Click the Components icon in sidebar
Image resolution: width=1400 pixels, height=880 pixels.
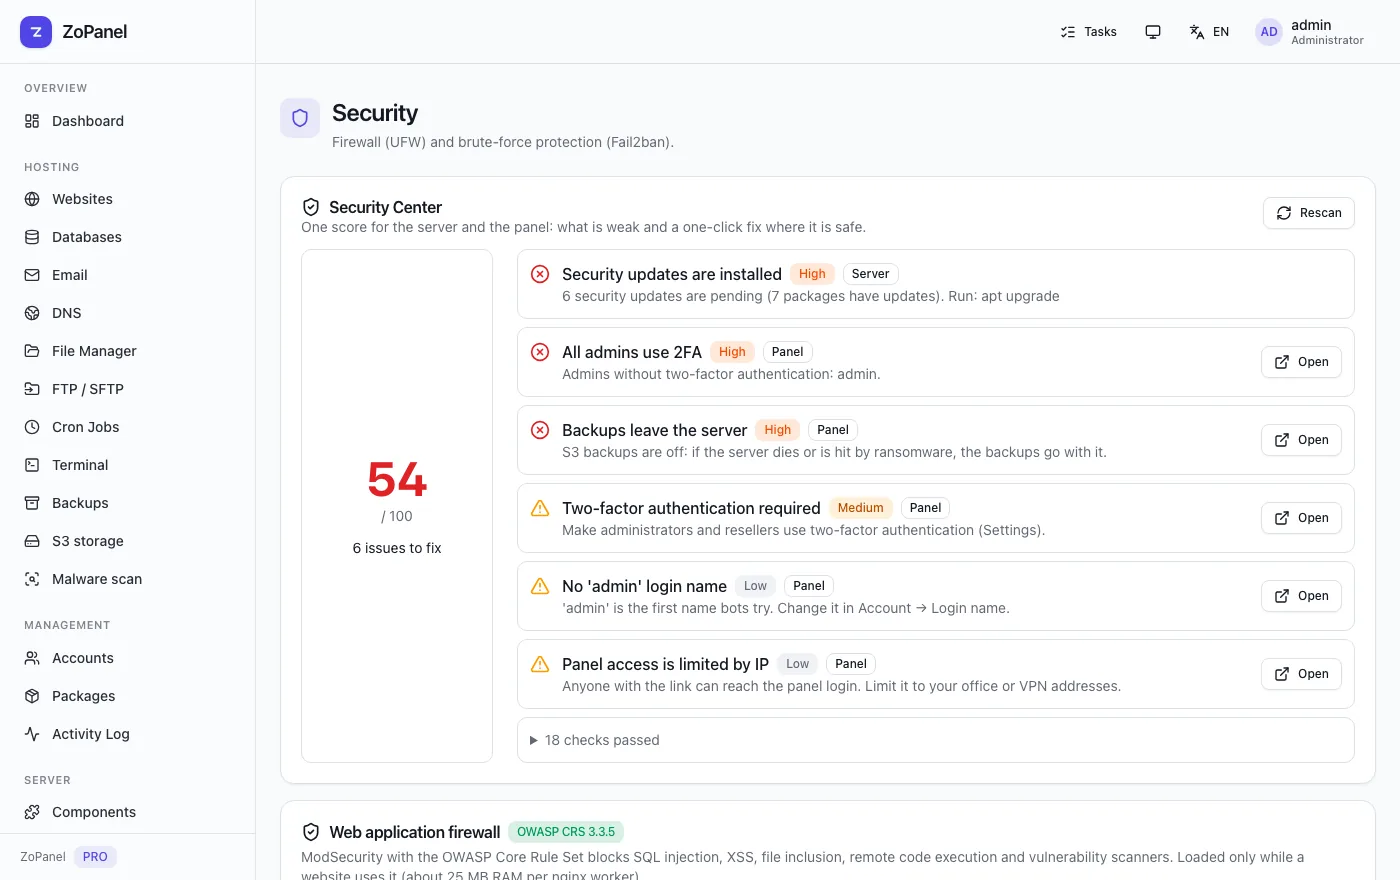point(32,812)
